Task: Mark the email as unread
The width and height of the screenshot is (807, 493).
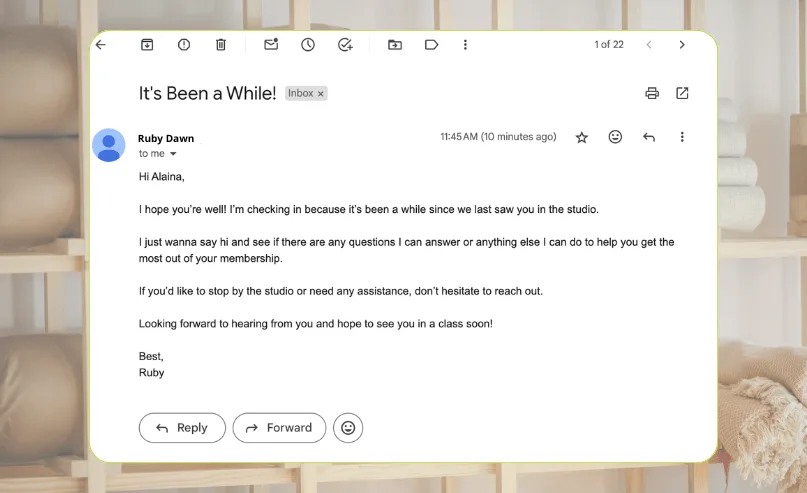Action: [271, 44]
